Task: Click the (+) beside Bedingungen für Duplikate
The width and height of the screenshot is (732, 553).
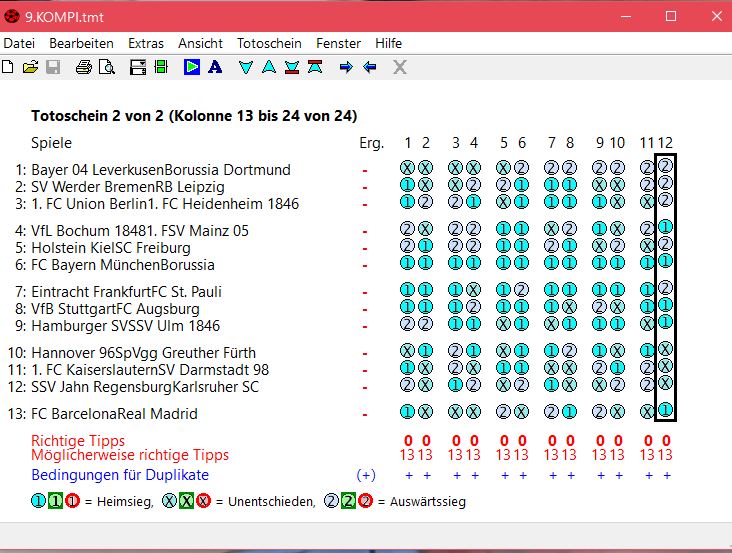Action: click(366, 475)
